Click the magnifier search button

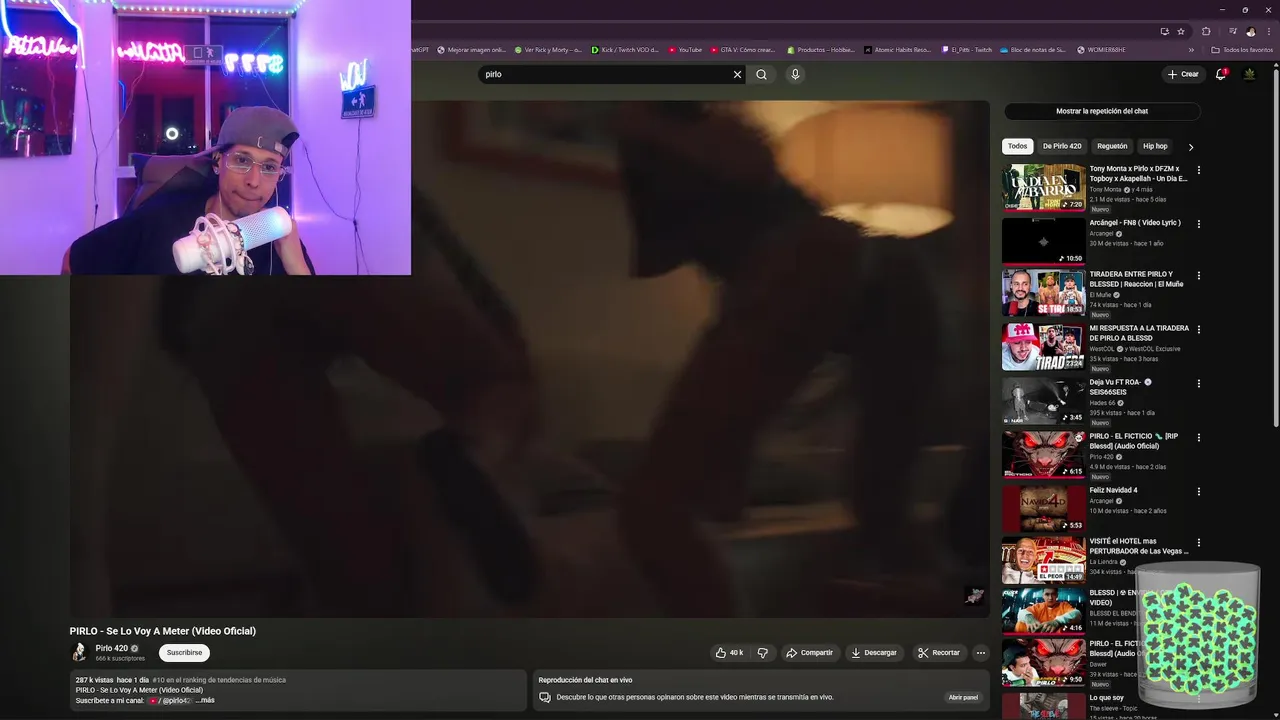[761, 74]
